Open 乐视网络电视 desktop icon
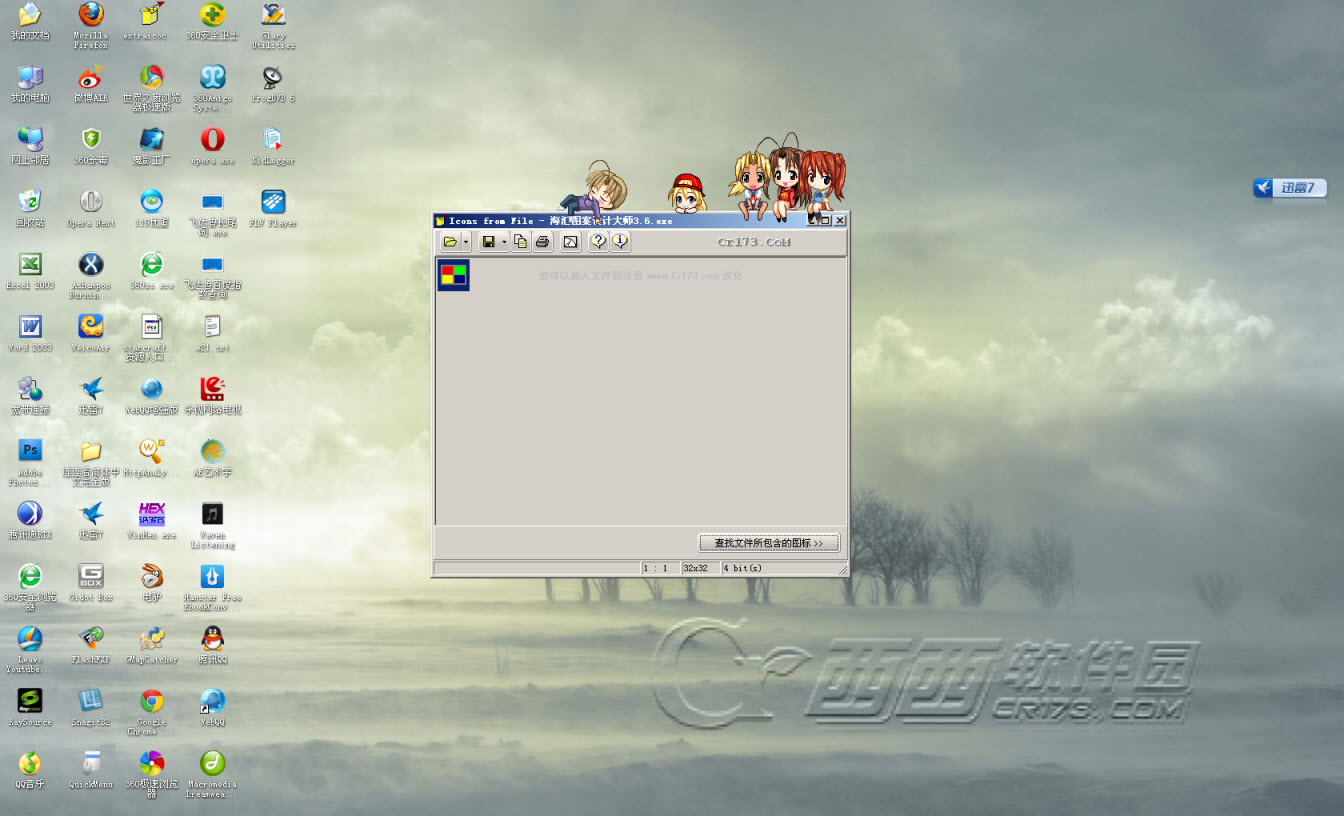This screenshot has height=816, width=1344. pos(212,395)
